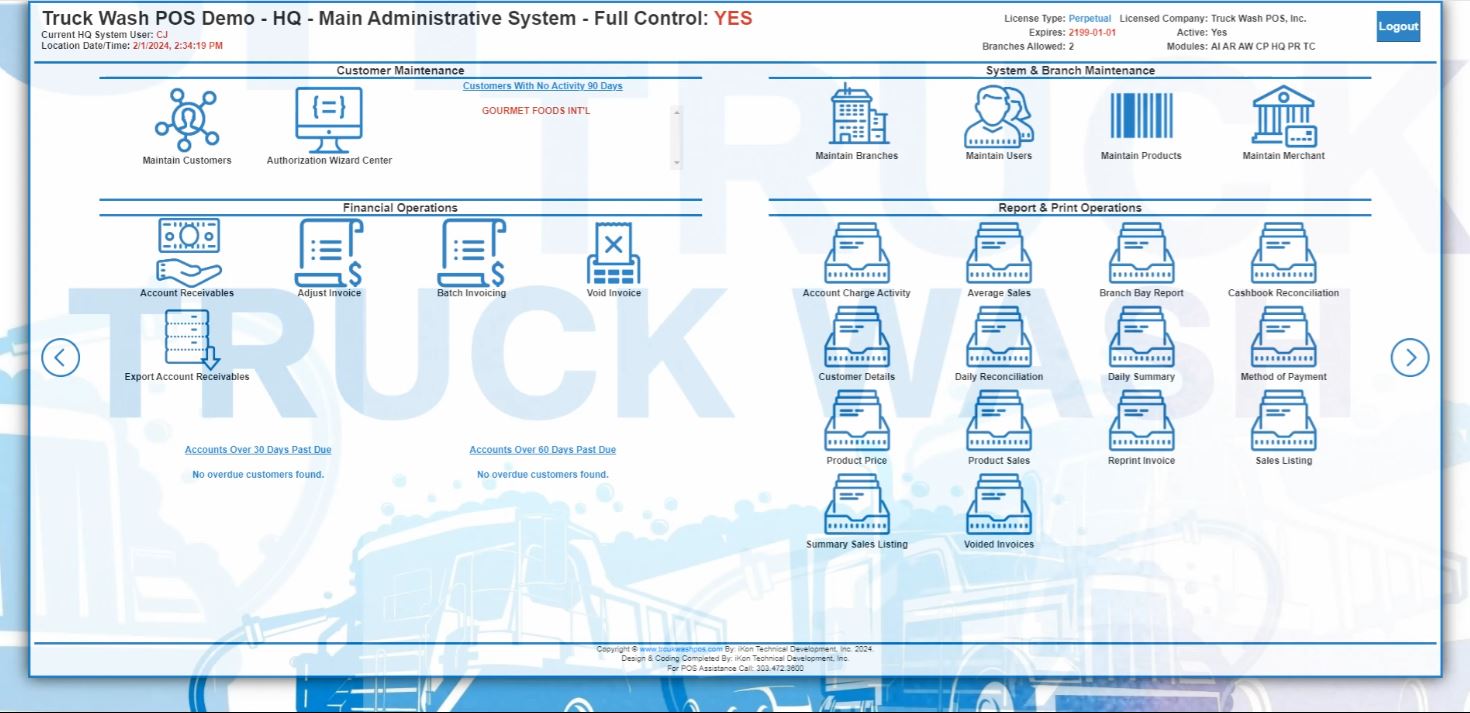1470x713 pixels.
Task: Open Maintain Products barcode icon
Action: pyautogui.click(x=1141, y=117)
